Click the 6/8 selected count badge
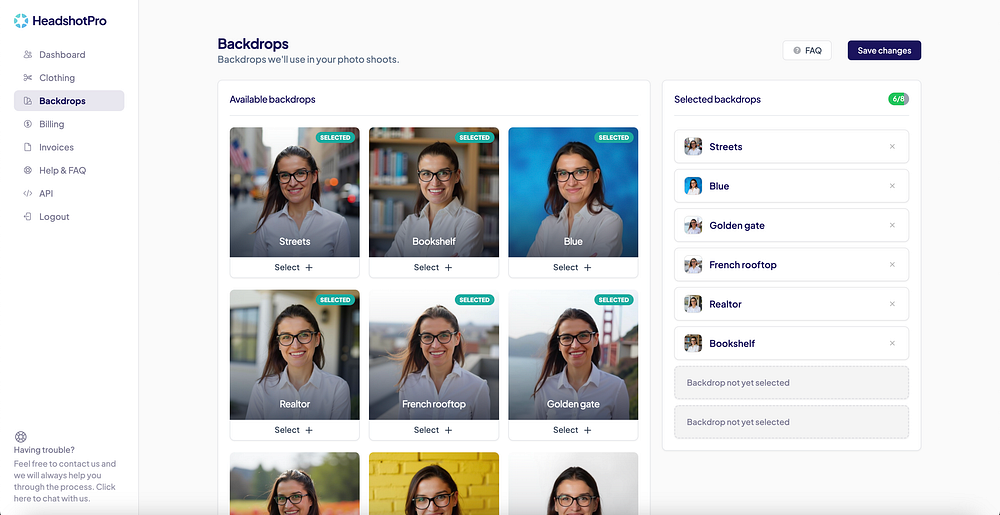The height and width of the screenshot is (515, 1000). pos(899,99)
